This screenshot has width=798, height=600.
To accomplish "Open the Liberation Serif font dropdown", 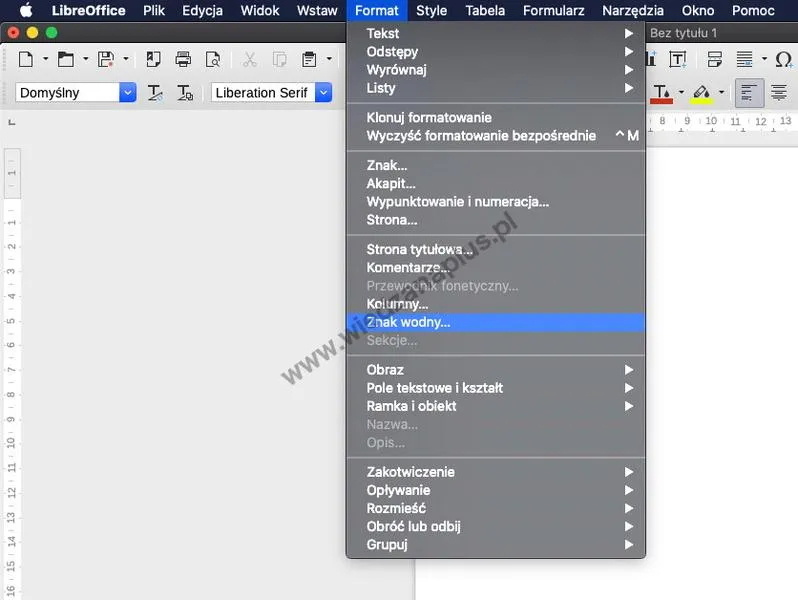I will coord(323,93).
